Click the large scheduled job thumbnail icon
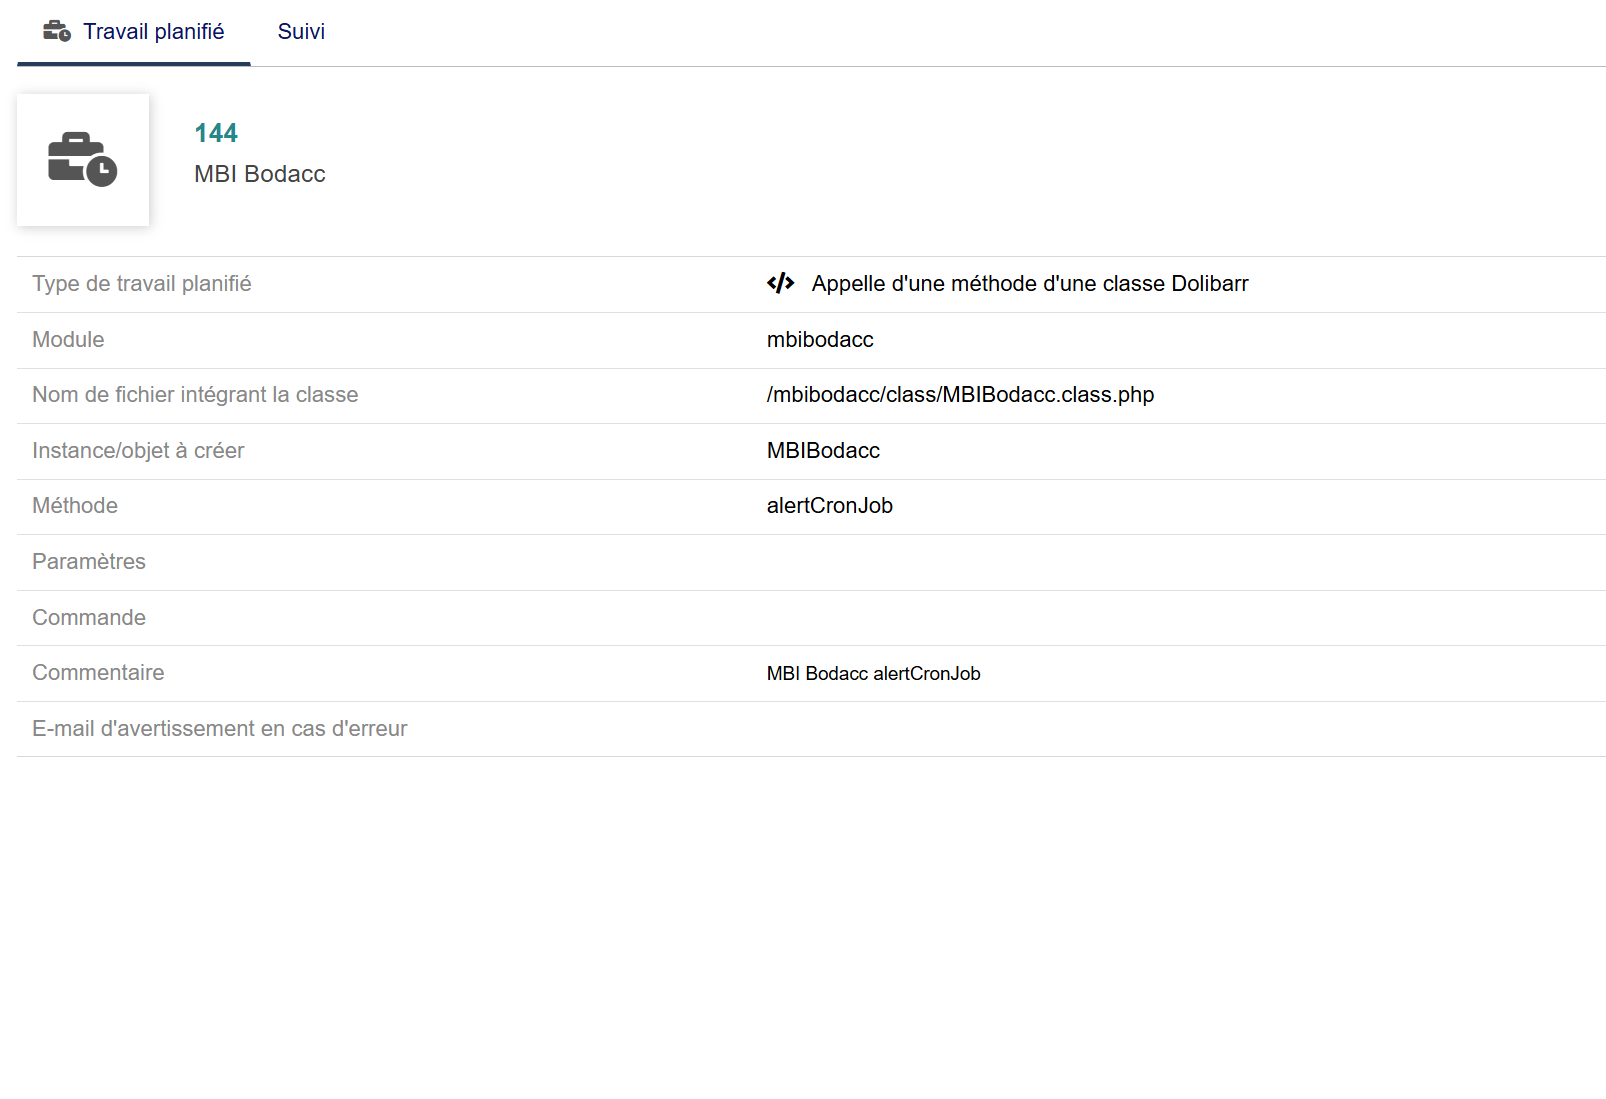 click(x=83, y=160)
